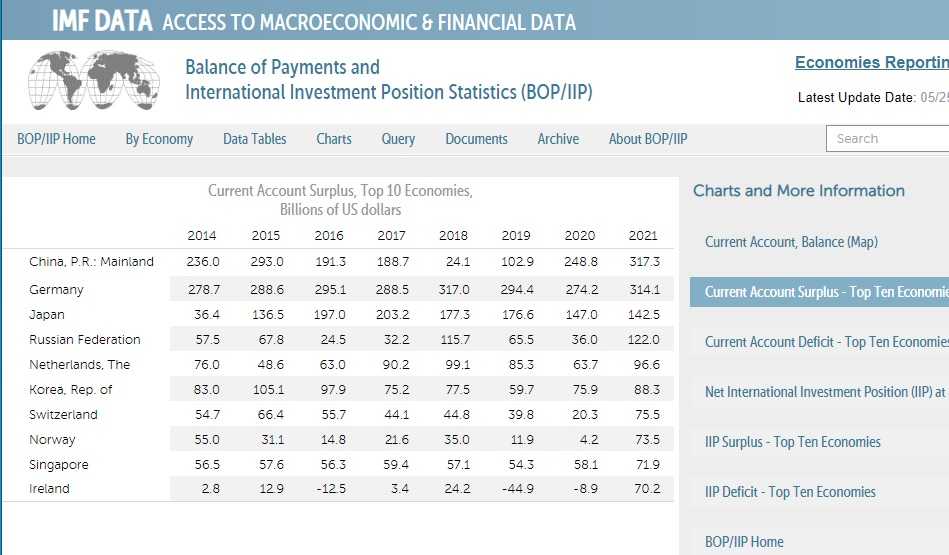Select the Archive navigation item
The width and height of the screenshot is (949, 555).
click(x=558, y=139)
